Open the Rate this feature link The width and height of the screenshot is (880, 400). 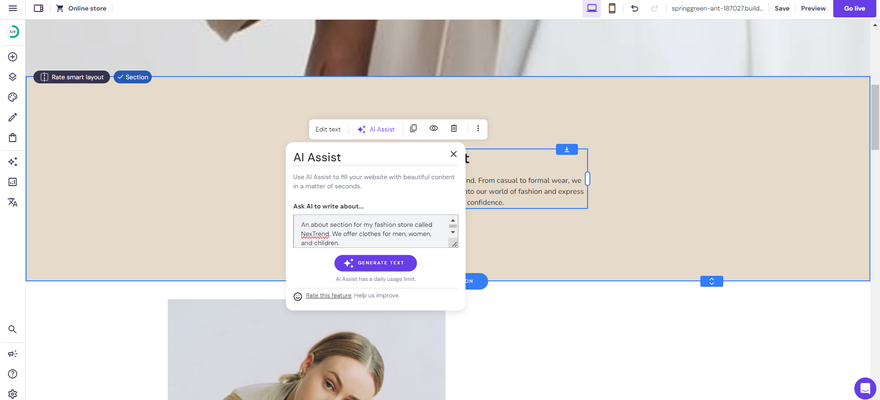pyautogui.click(x=328, y=296)
